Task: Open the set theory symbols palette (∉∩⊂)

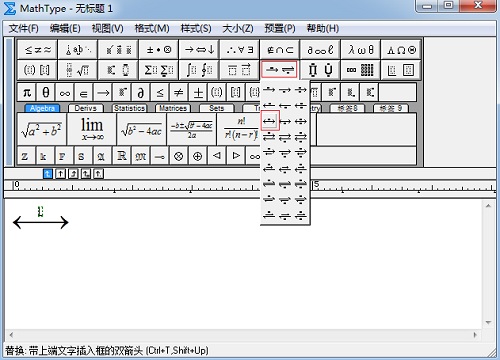Action: point(280,50)
